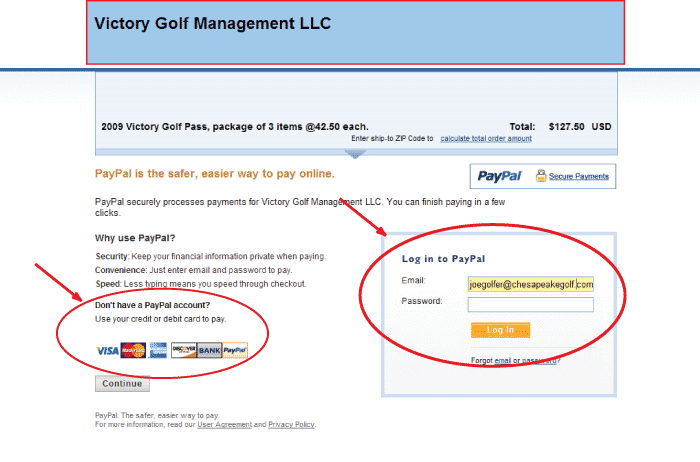
Task: Focus the Password input field
Action: [530, 305]
